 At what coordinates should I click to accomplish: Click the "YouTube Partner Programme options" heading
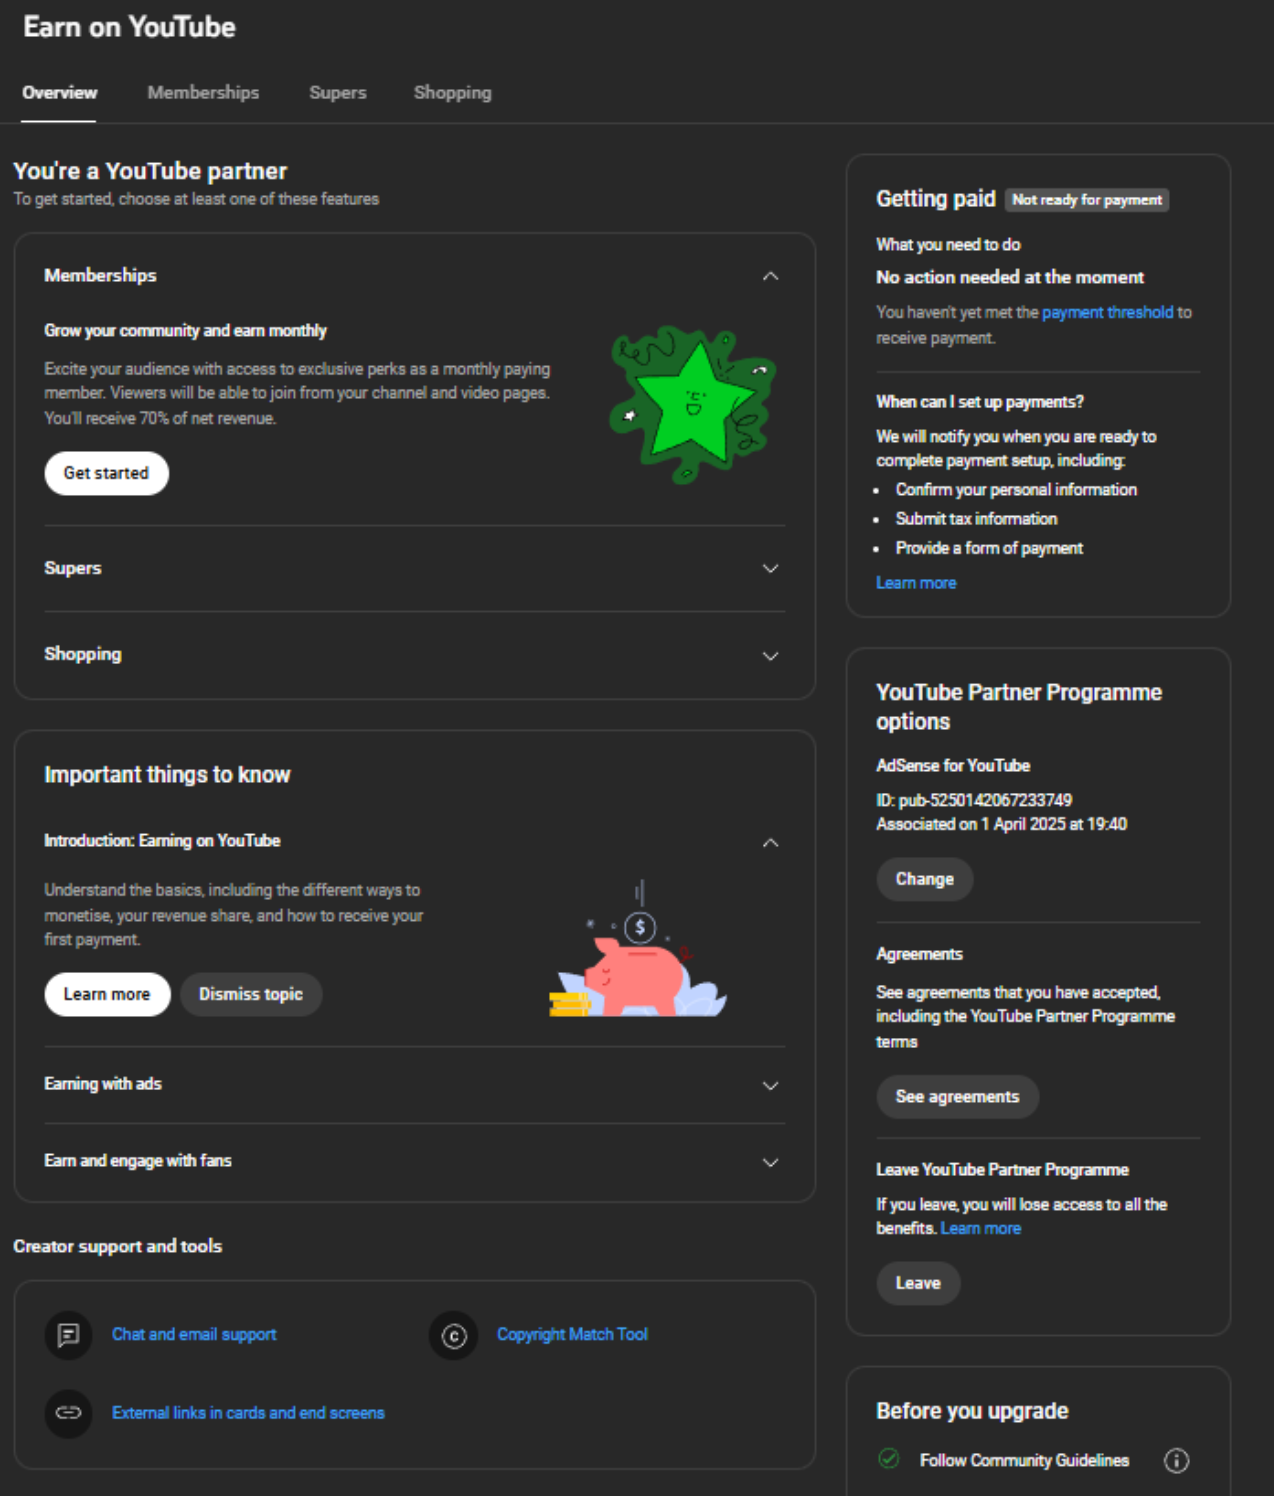coord(1019,707)
